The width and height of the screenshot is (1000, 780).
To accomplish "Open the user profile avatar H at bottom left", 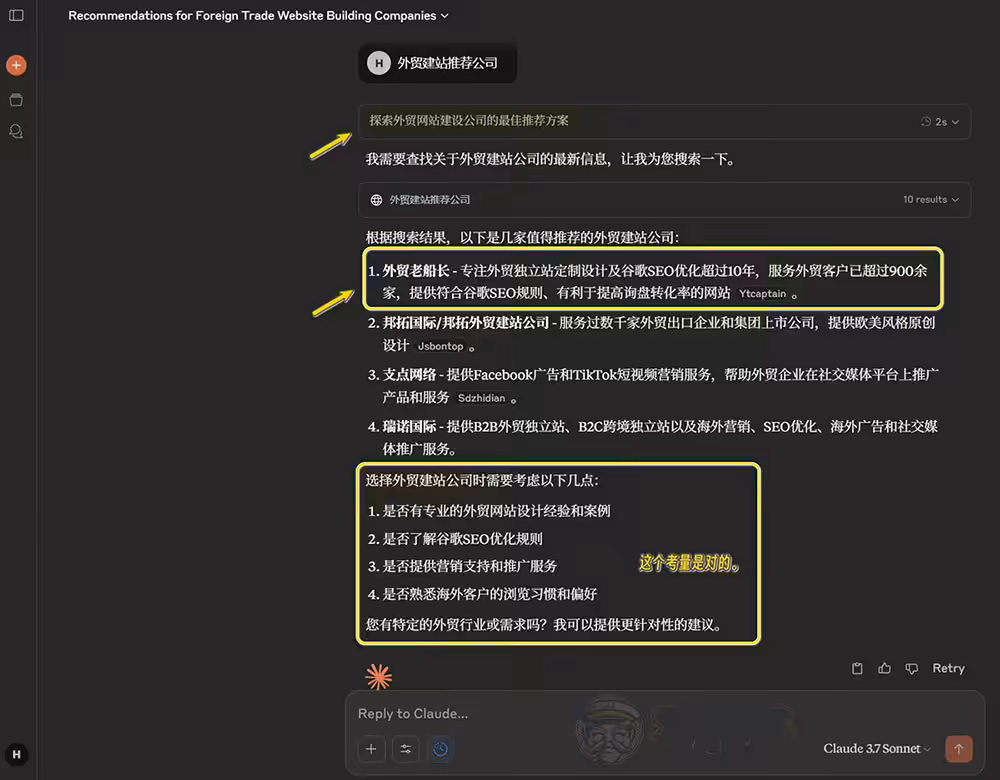I will tap(17, 754).
